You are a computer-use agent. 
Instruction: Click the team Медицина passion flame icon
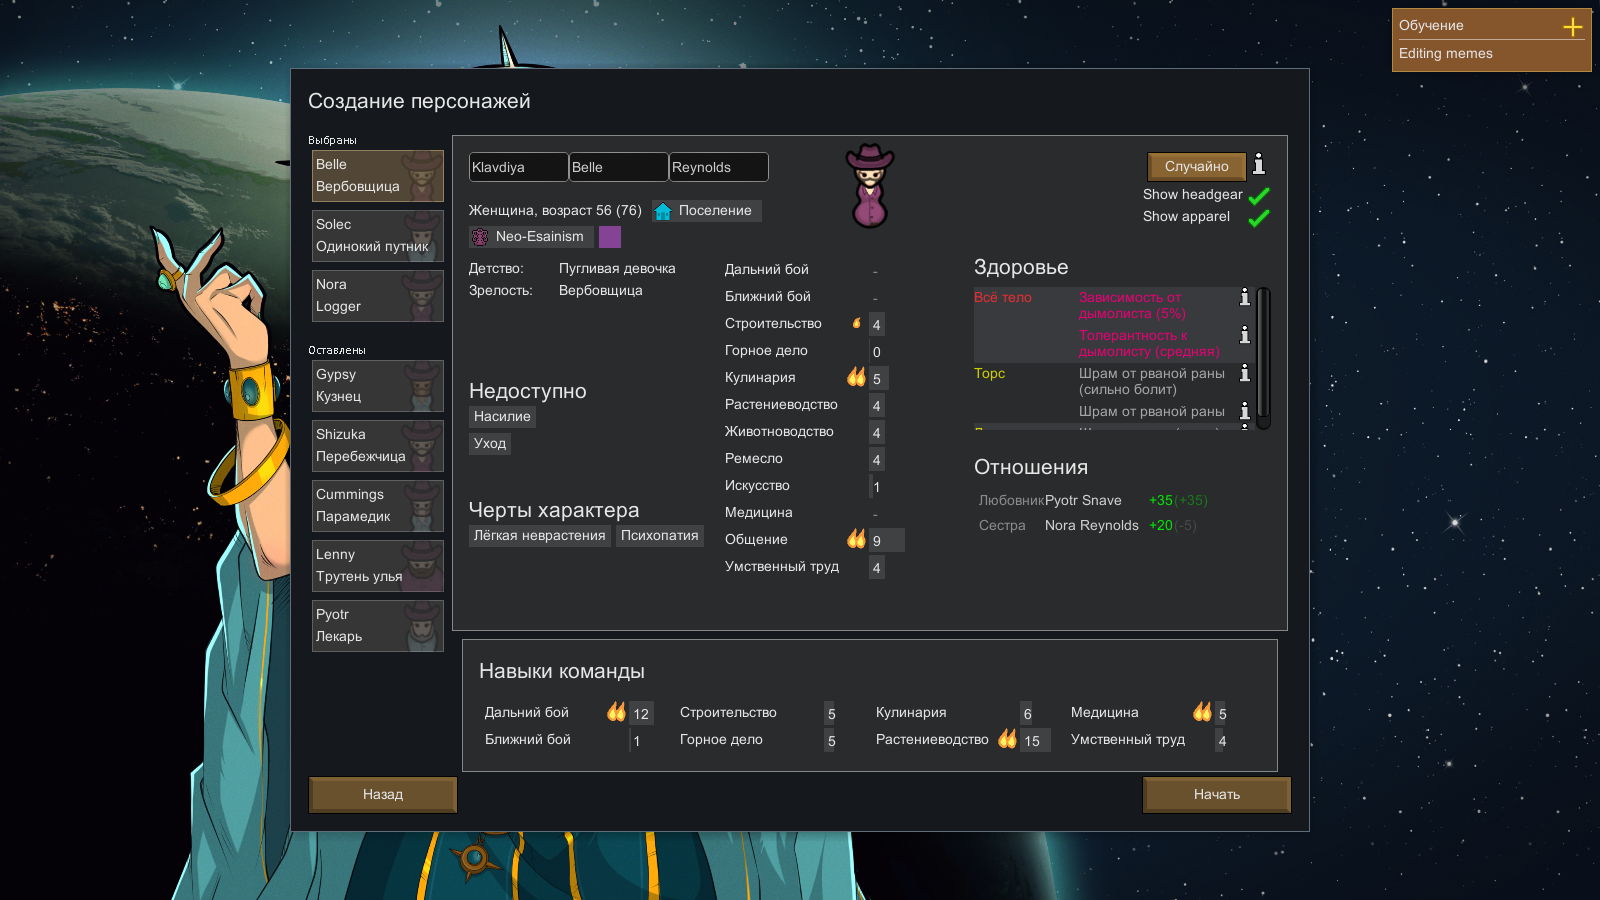tap(1202, 712)
